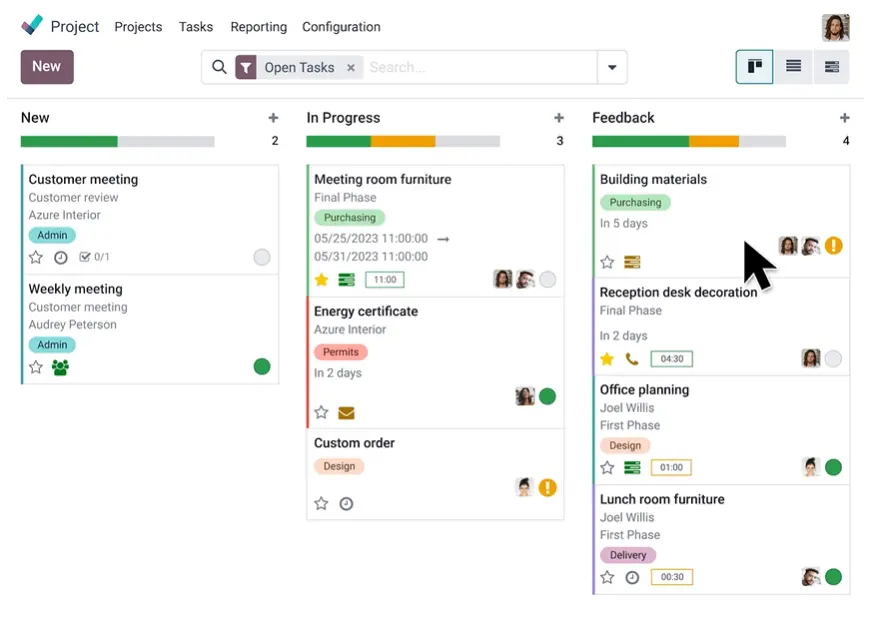This screenshot has width=871, height=625.
Task: Open the user avatar in the top corner
Action: (835, 27)
